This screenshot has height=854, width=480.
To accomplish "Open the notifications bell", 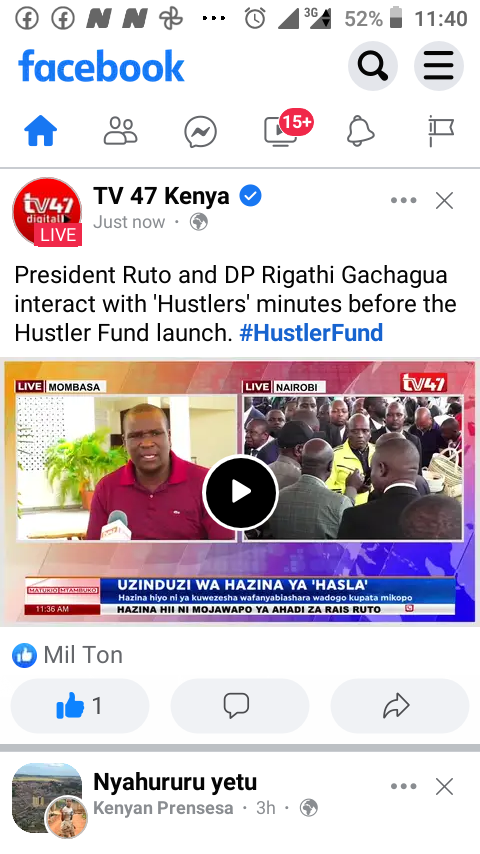I will coord(361,131).
